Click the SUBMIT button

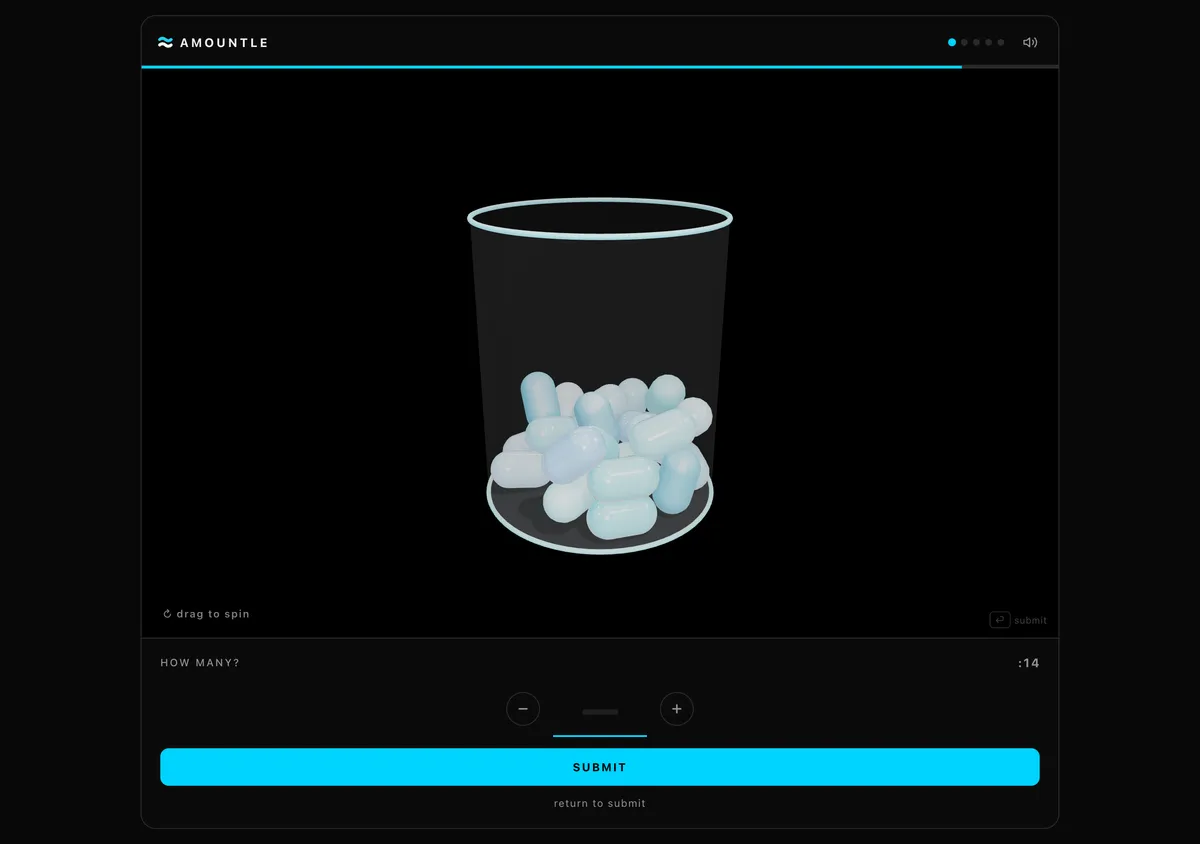point(600,767)
